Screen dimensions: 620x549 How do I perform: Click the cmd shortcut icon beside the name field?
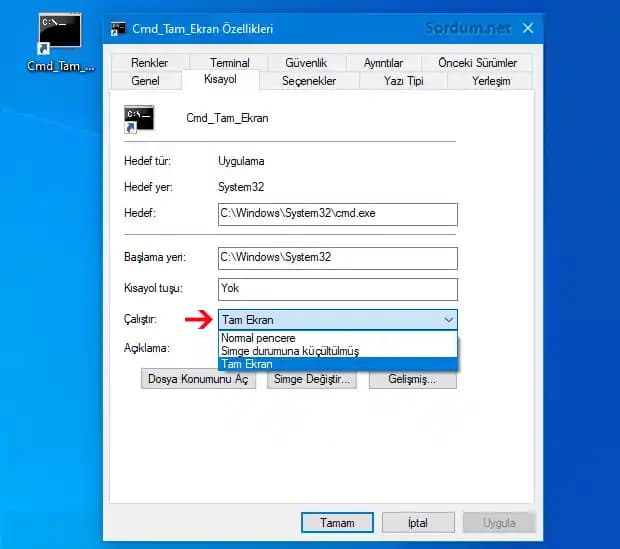(x=138, y=119)
